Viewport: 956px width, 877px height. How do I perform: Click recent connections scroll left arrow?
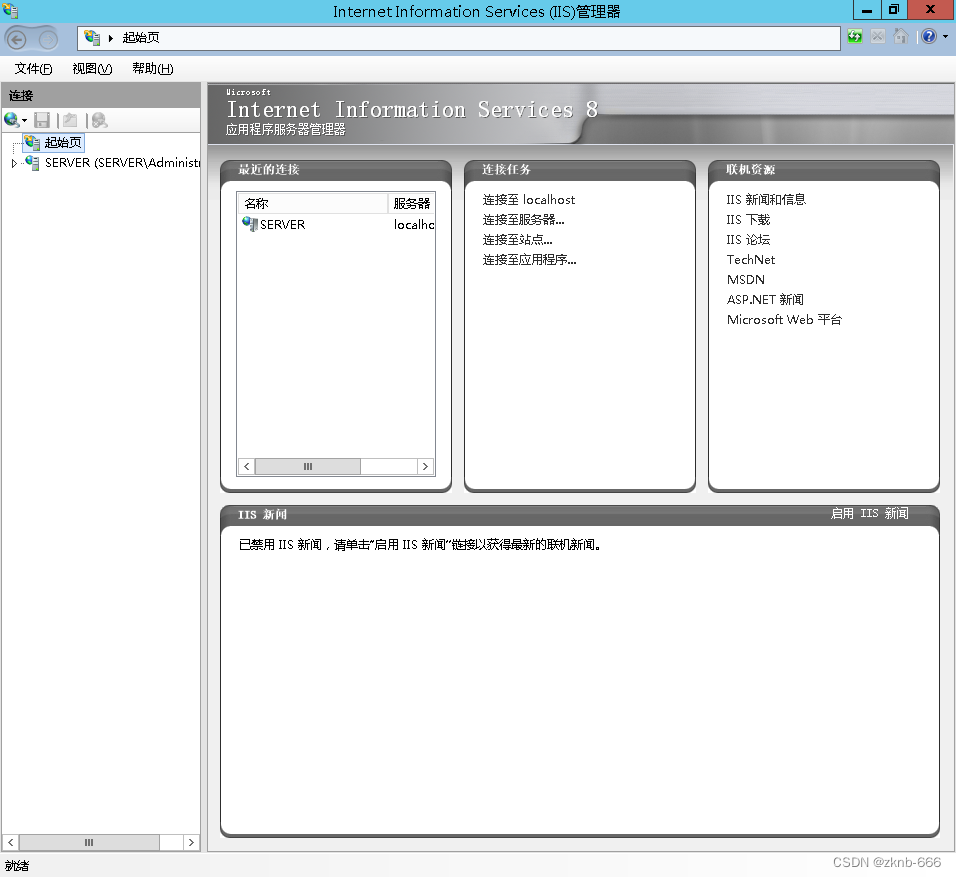[x=246, y=467]
